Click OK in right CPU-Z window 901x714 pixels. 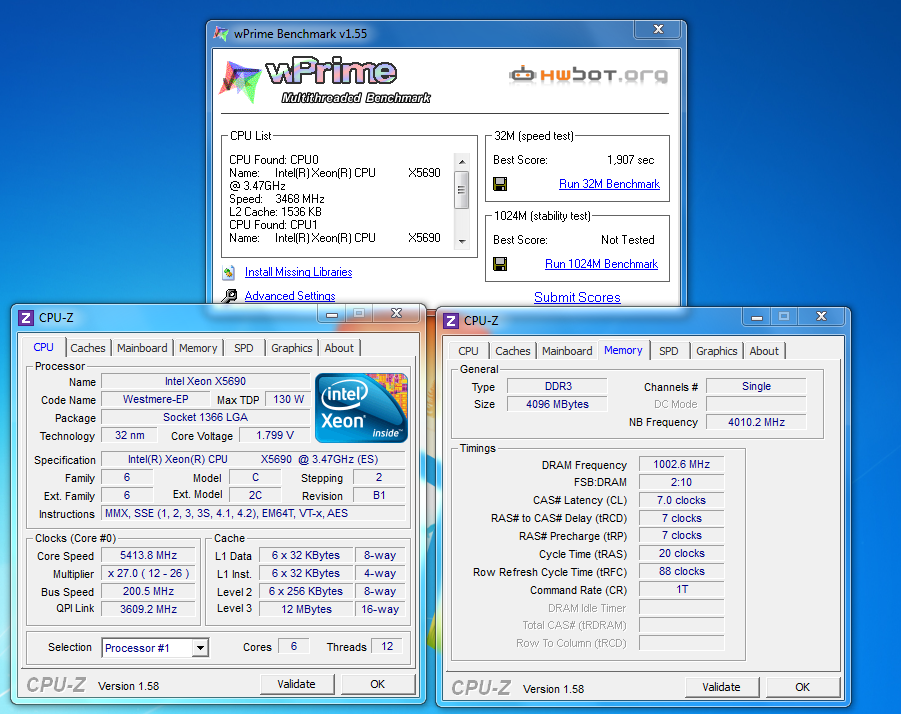802,687
